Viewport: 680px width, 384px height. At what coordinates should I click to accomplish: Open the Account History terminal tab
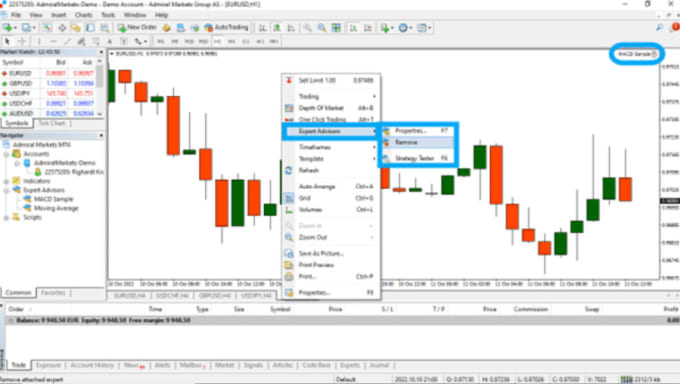pyautogui.click(x=92, y=365)
